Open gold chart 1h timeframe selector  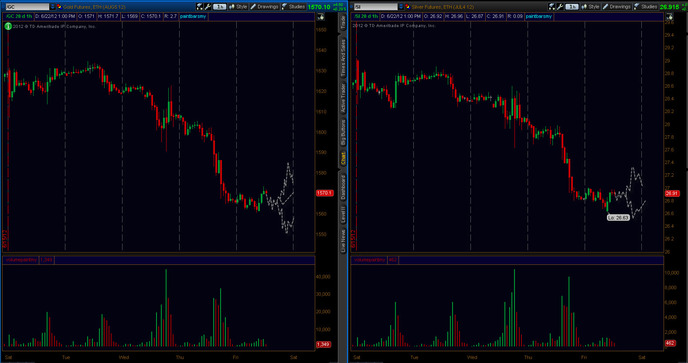click(219, 7)
